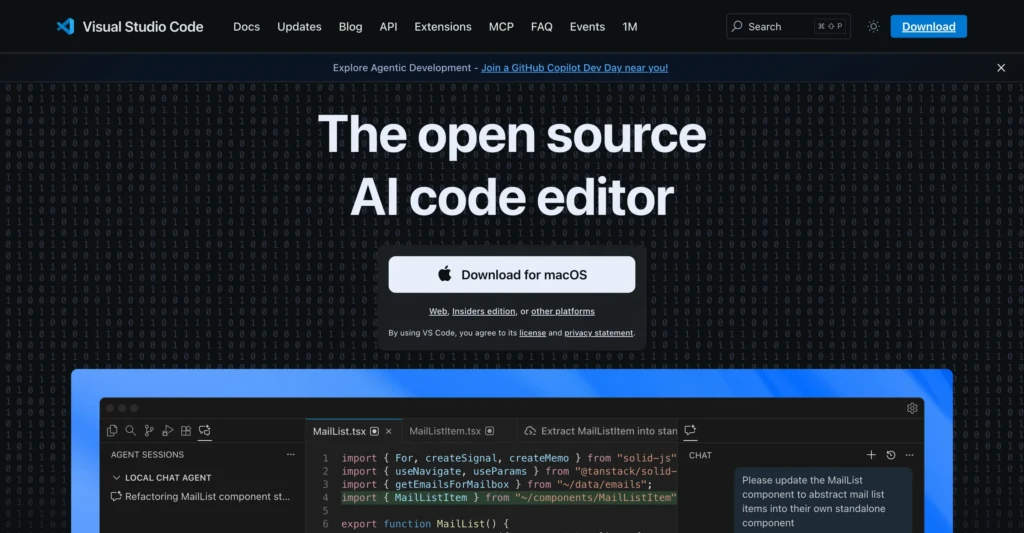Click code line 'export function MailList() {'

pyautogui.click(x=424, y=524)
